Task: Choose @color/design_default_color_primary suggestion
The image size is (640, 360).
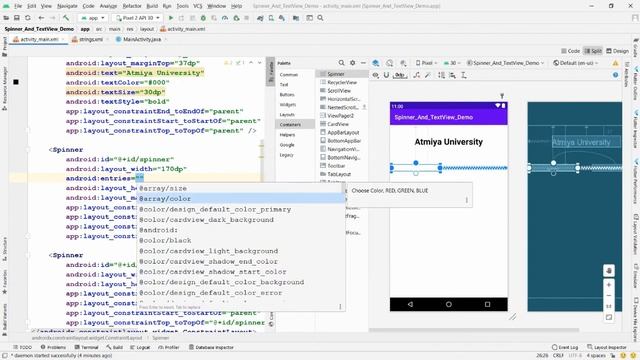Action: (241, 209)
